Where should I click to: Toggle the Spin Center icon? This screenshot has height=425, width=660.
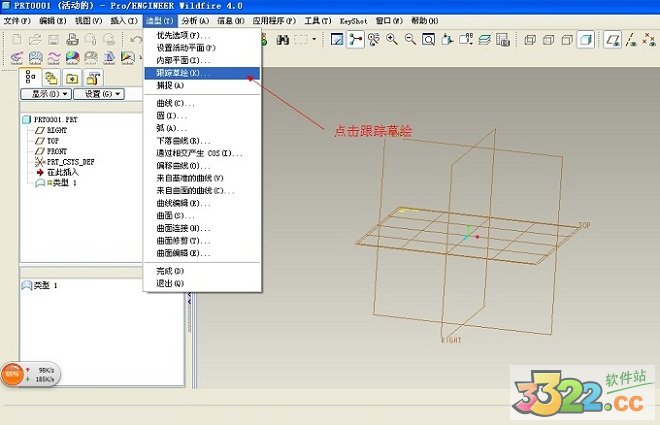coord(356,40)
